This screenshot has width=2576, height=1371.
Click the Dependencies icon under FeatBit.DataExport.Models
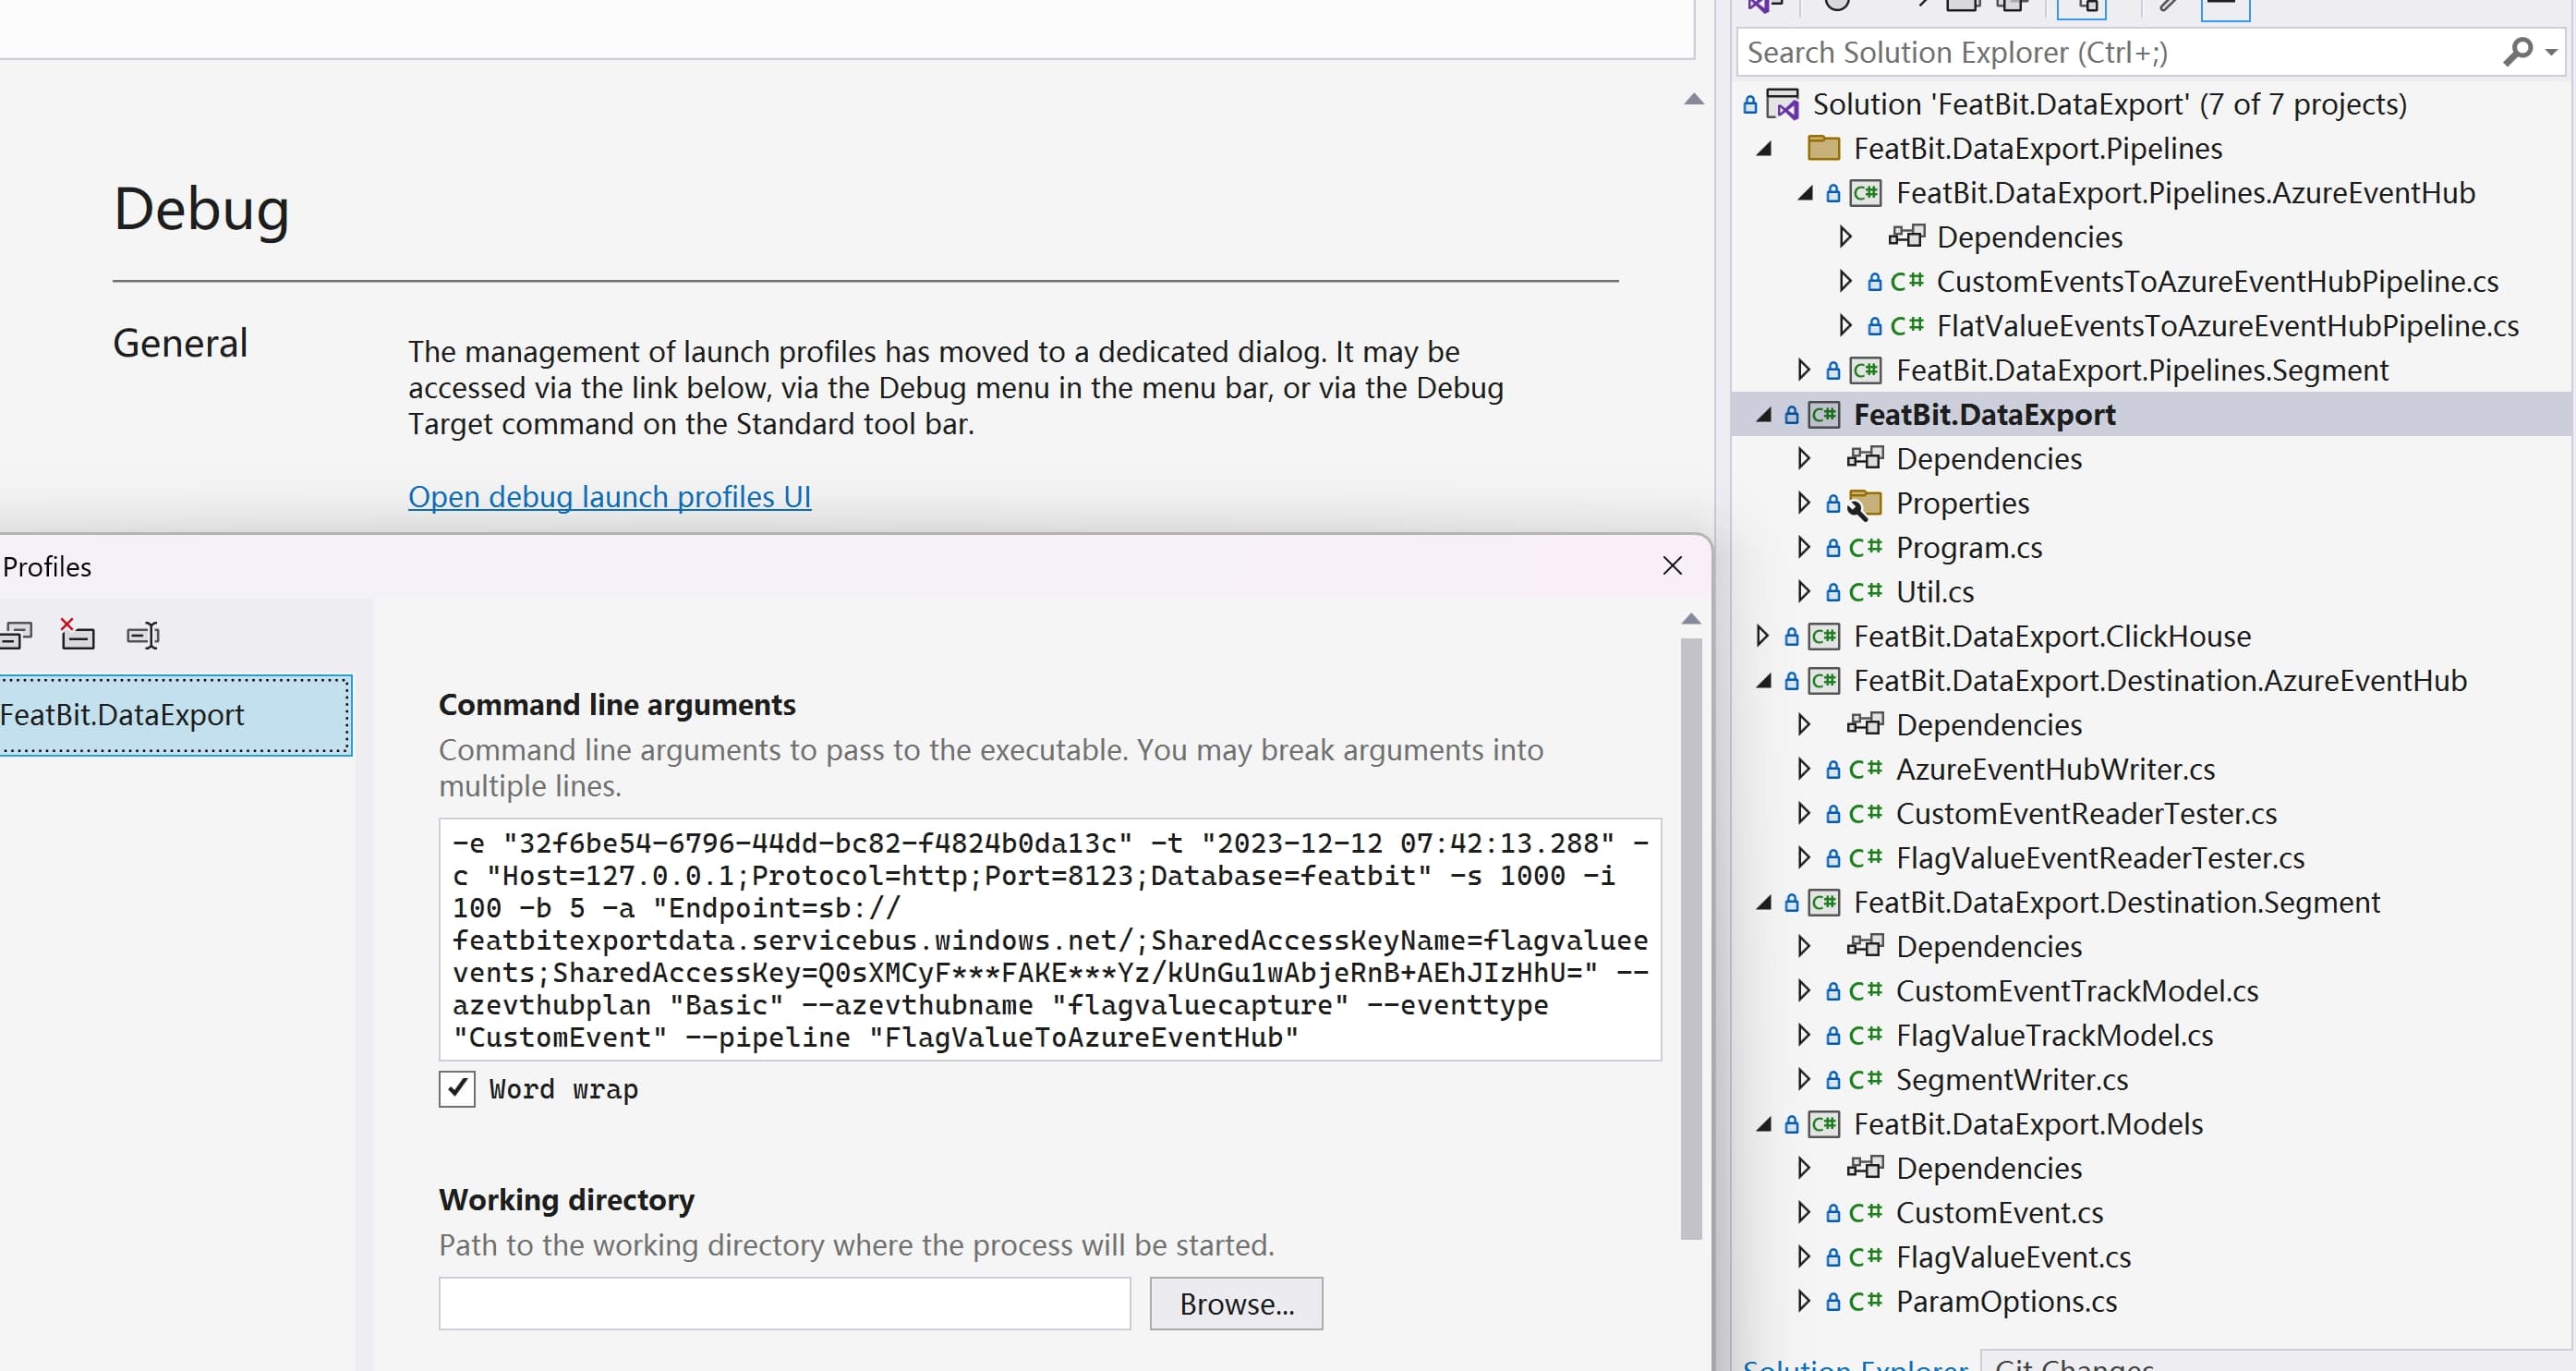1865,1167
